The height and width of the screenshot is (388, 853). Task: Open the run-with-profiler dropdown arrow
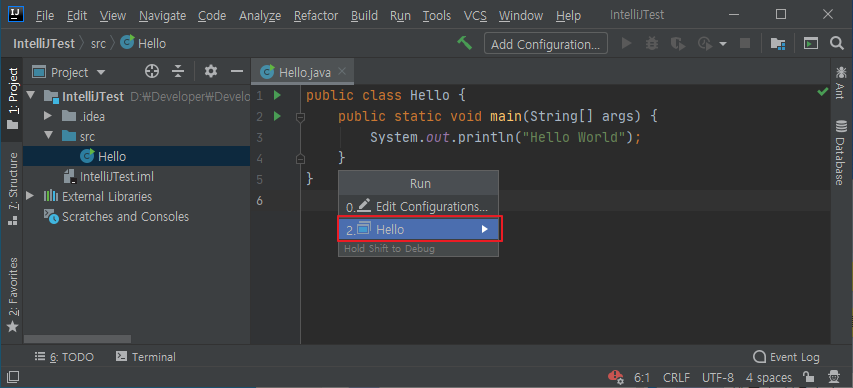coord(723,44)
